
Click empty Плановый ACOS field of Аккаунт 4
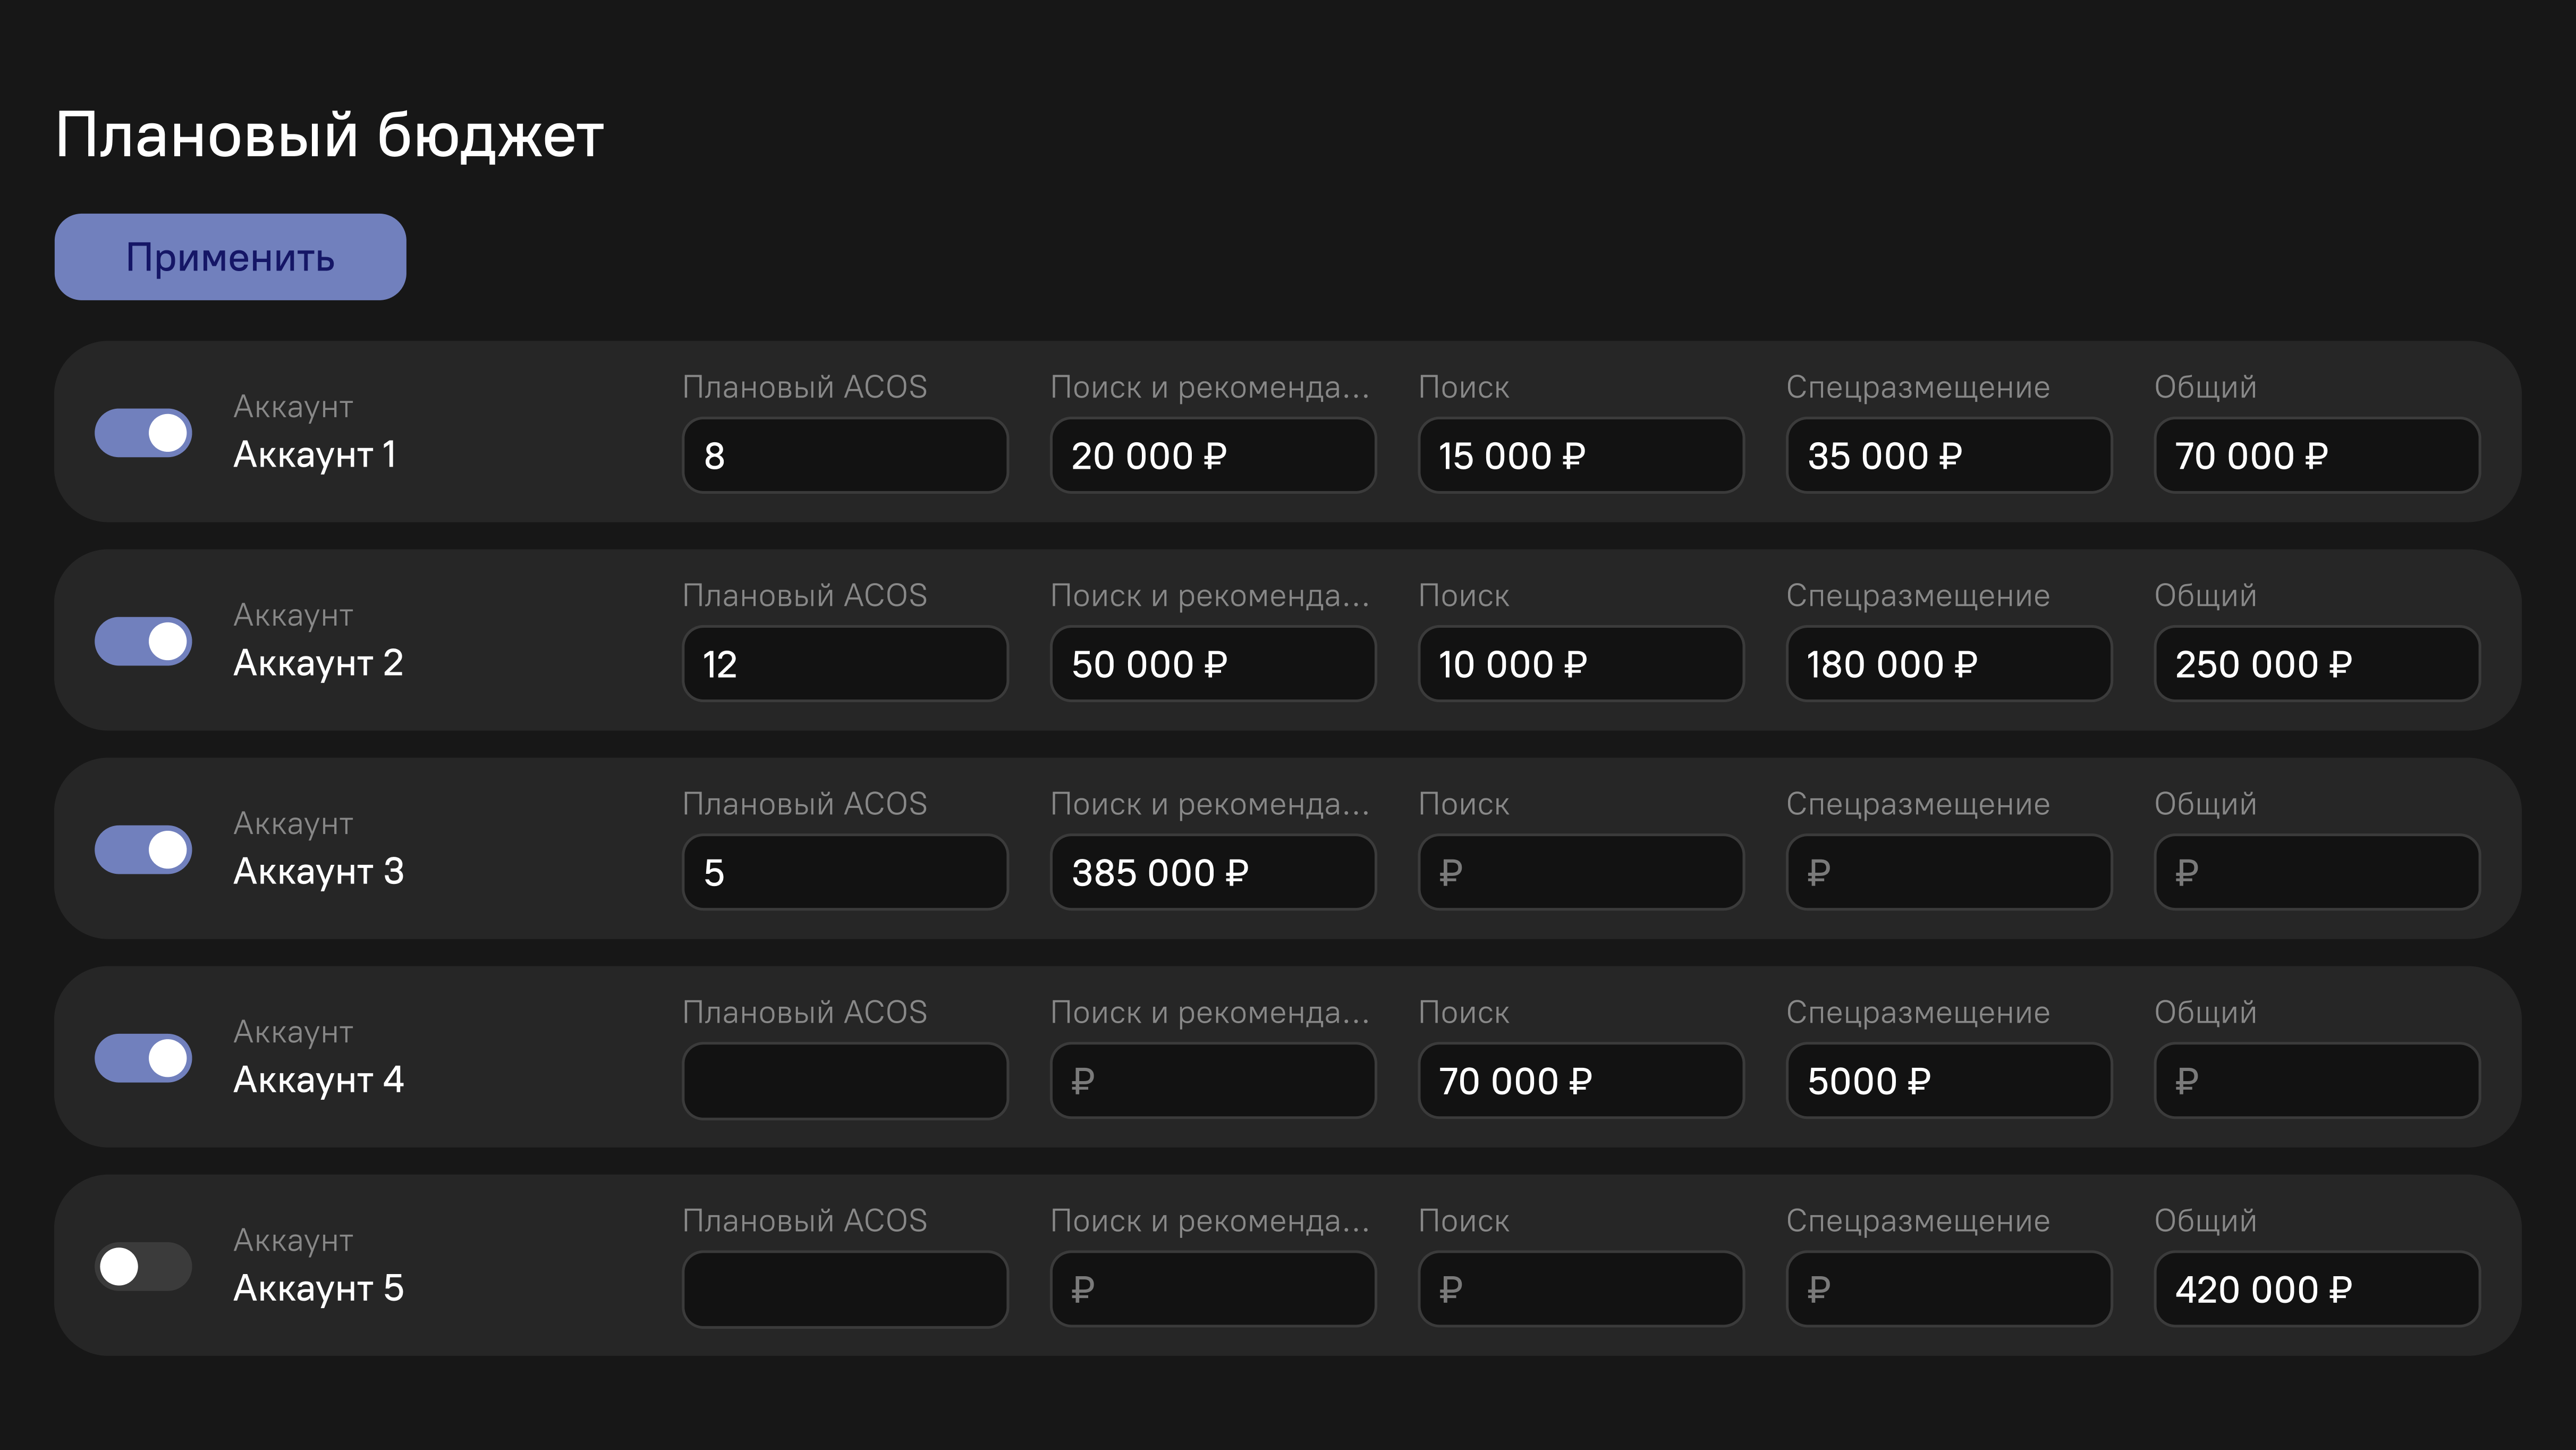point(845,1081)
